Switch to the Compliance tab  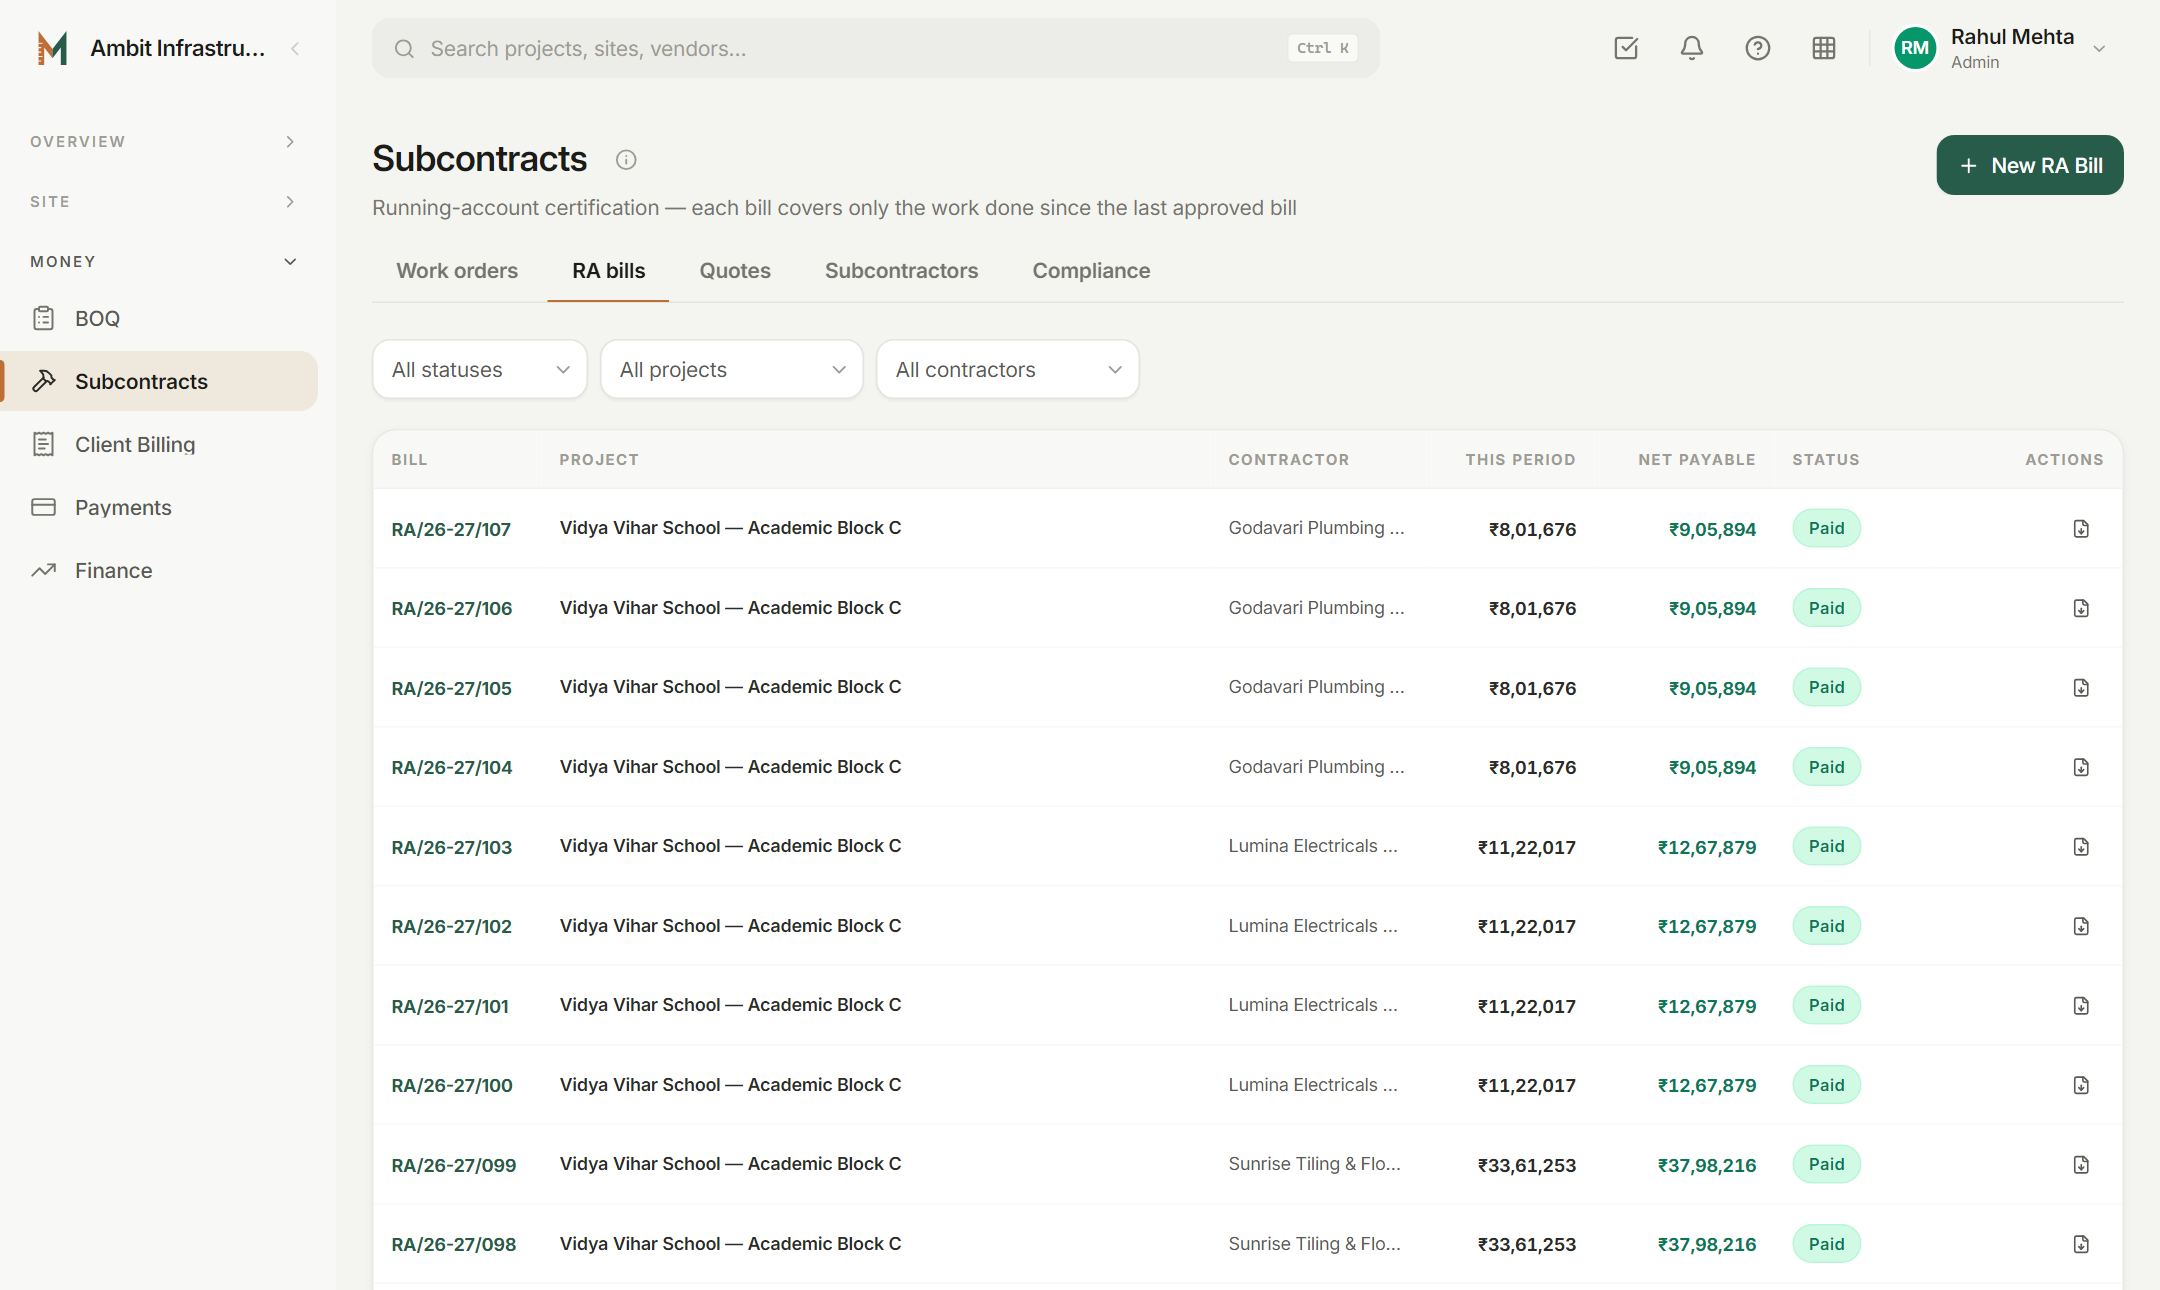(1091, 271)
